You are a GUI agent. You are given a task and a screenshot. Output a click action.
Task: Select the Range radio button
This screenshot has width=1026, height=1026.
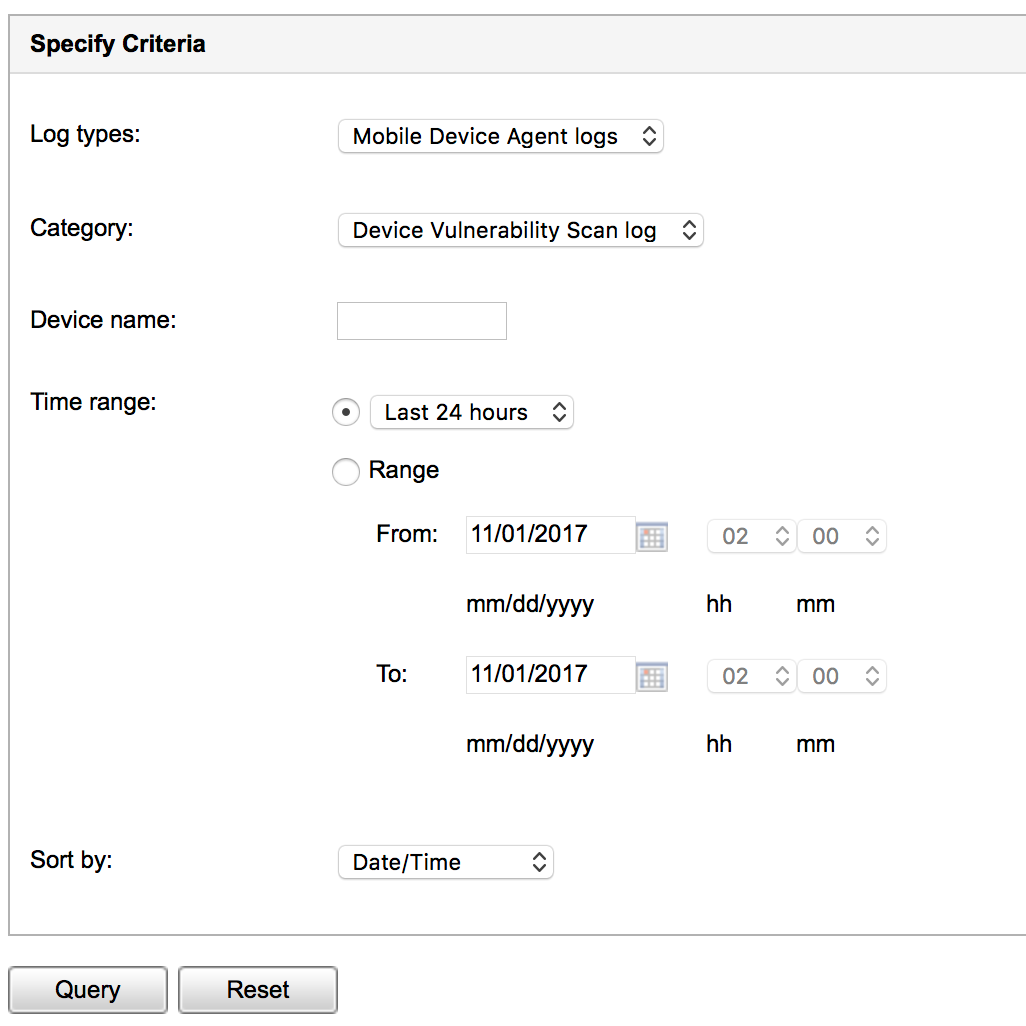point(345,472)
